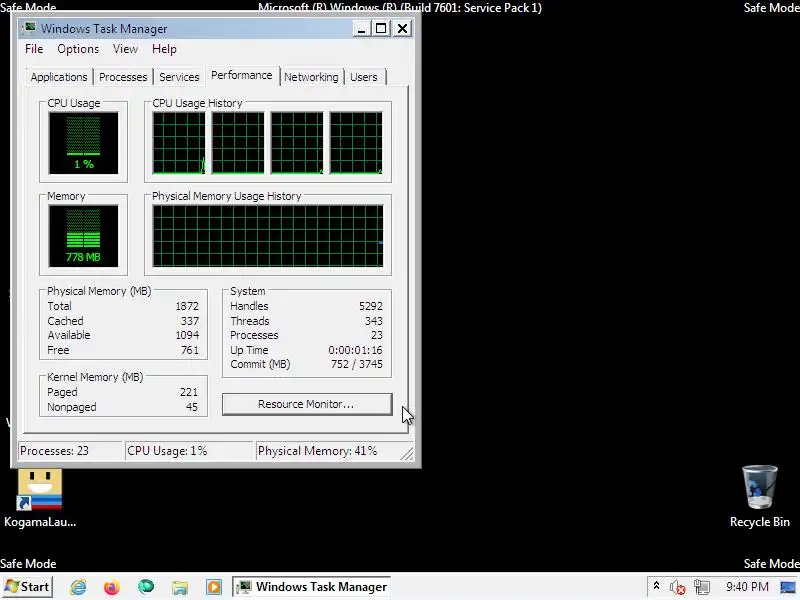Select the Performance tab

pos(242,75)
